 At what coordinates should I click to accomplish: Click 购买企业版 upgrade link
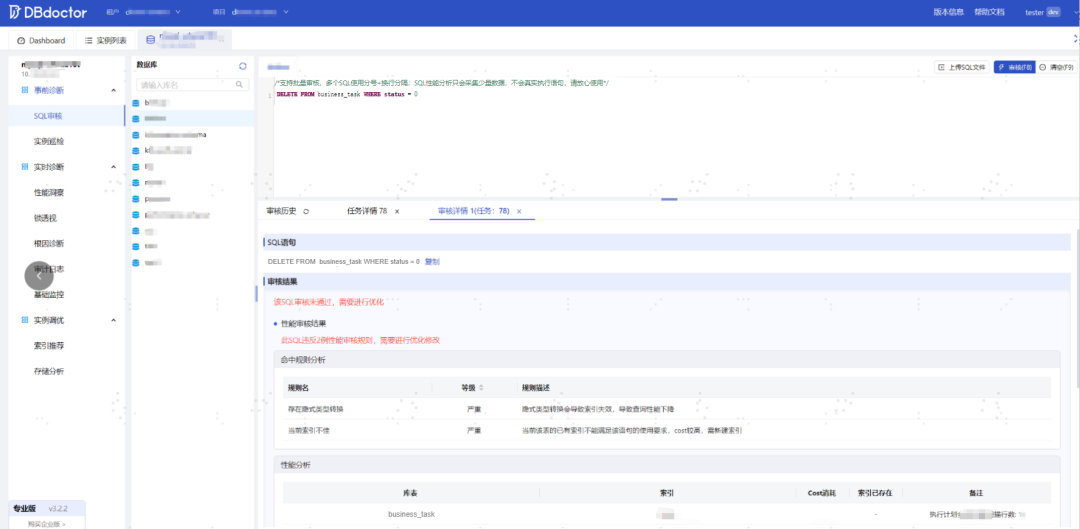46,524
